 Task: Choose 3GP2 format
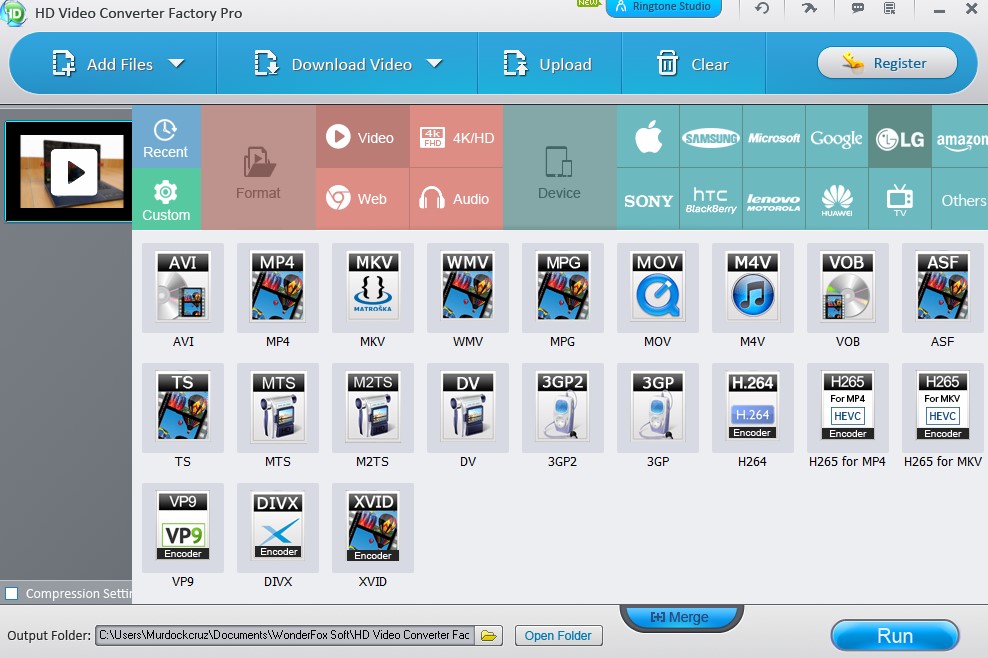click(563, 408)
